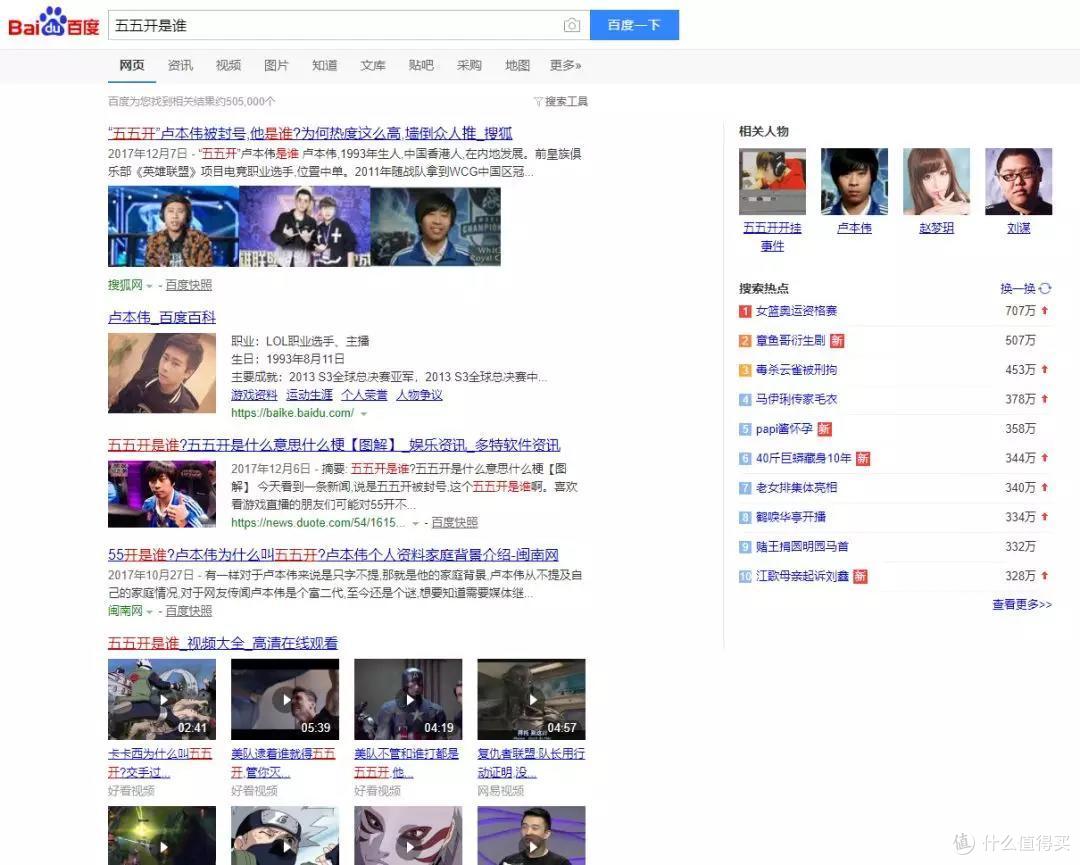1080x865 pixels.
Task: Open 人物争议 sublink
Action: [x=419, y=395]
